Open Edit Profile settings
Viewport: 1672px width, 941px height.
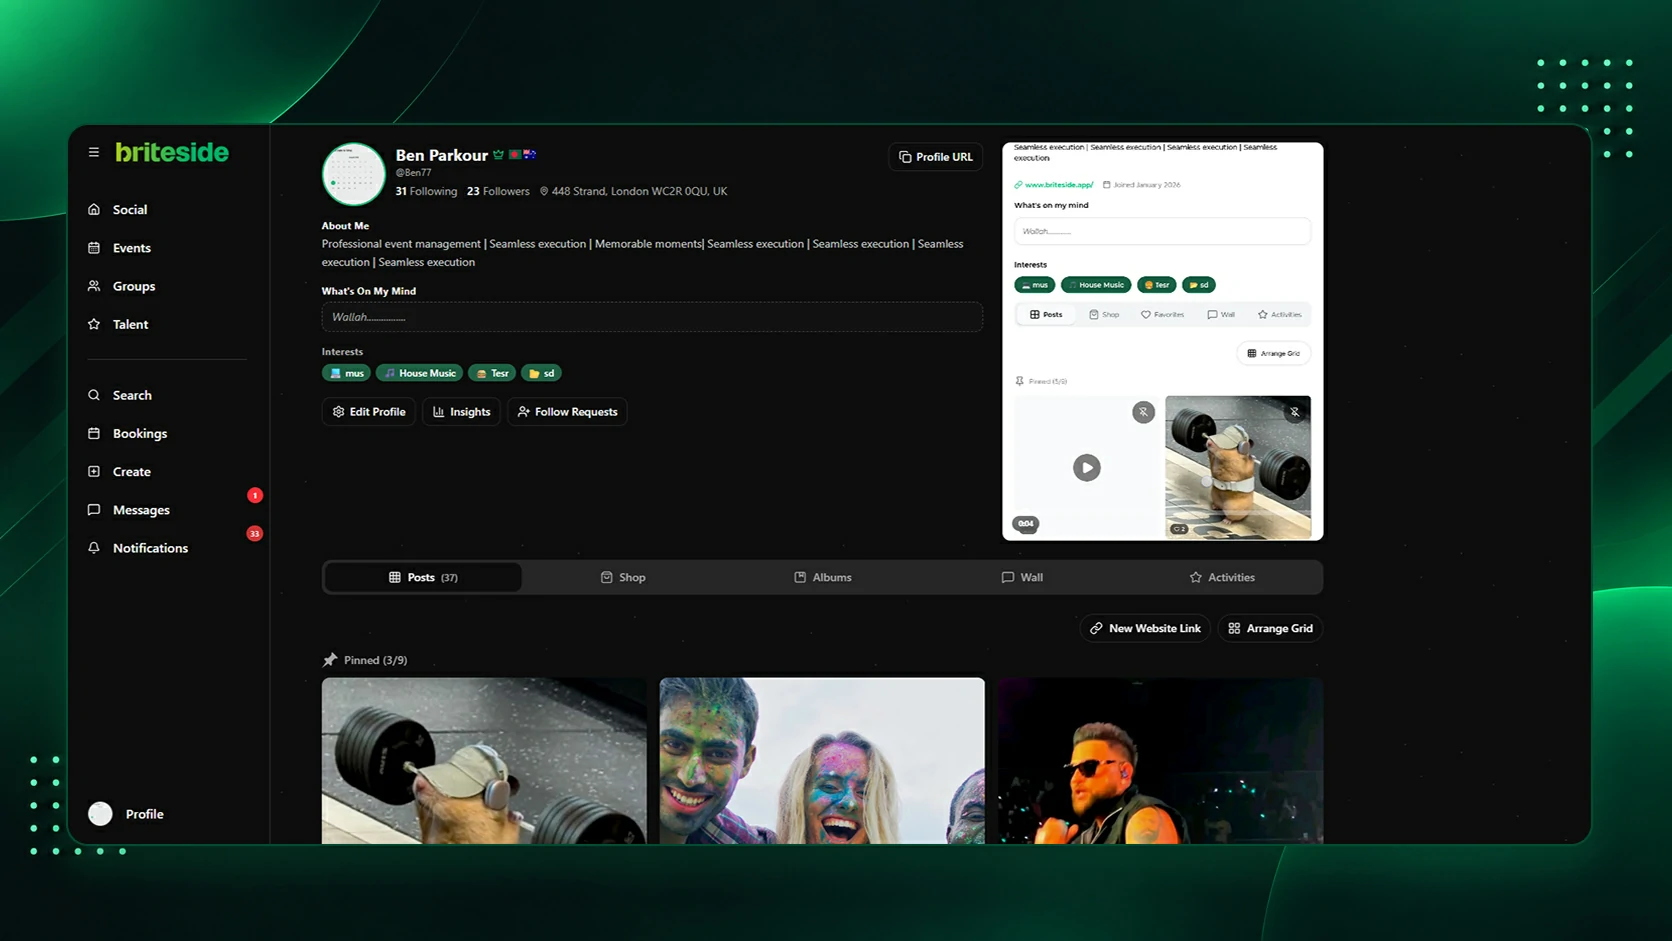tap(369, 412)
